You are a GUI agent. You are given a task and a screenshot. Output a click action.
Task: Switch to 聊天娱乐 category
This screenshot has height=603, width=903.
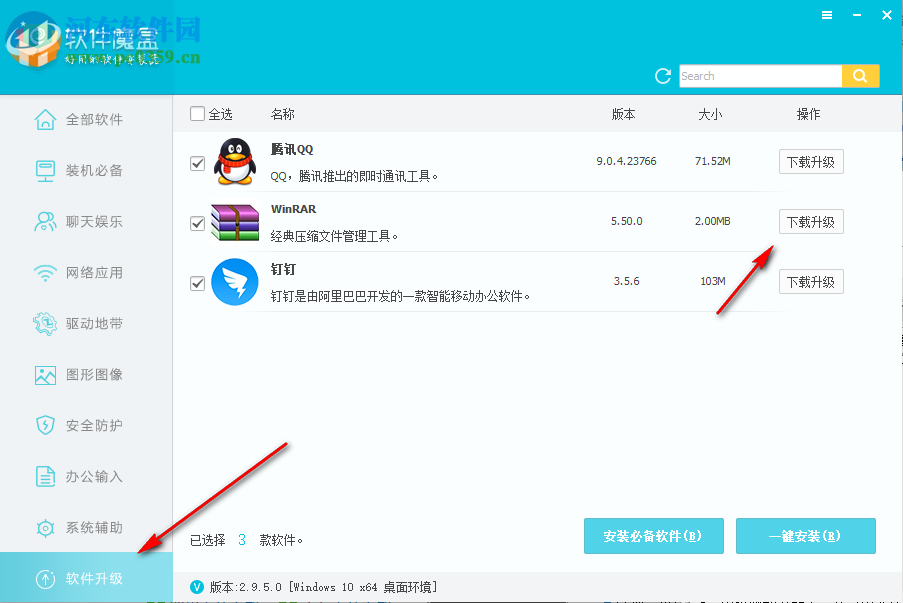click(86, 222)
